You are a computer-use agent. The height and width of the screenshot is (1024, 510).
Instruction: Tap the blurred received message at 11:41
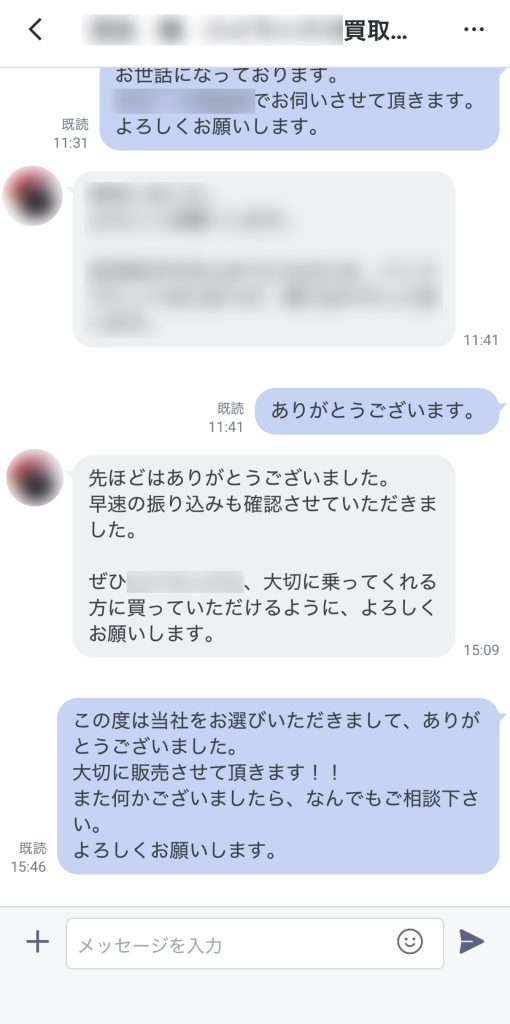264,259
